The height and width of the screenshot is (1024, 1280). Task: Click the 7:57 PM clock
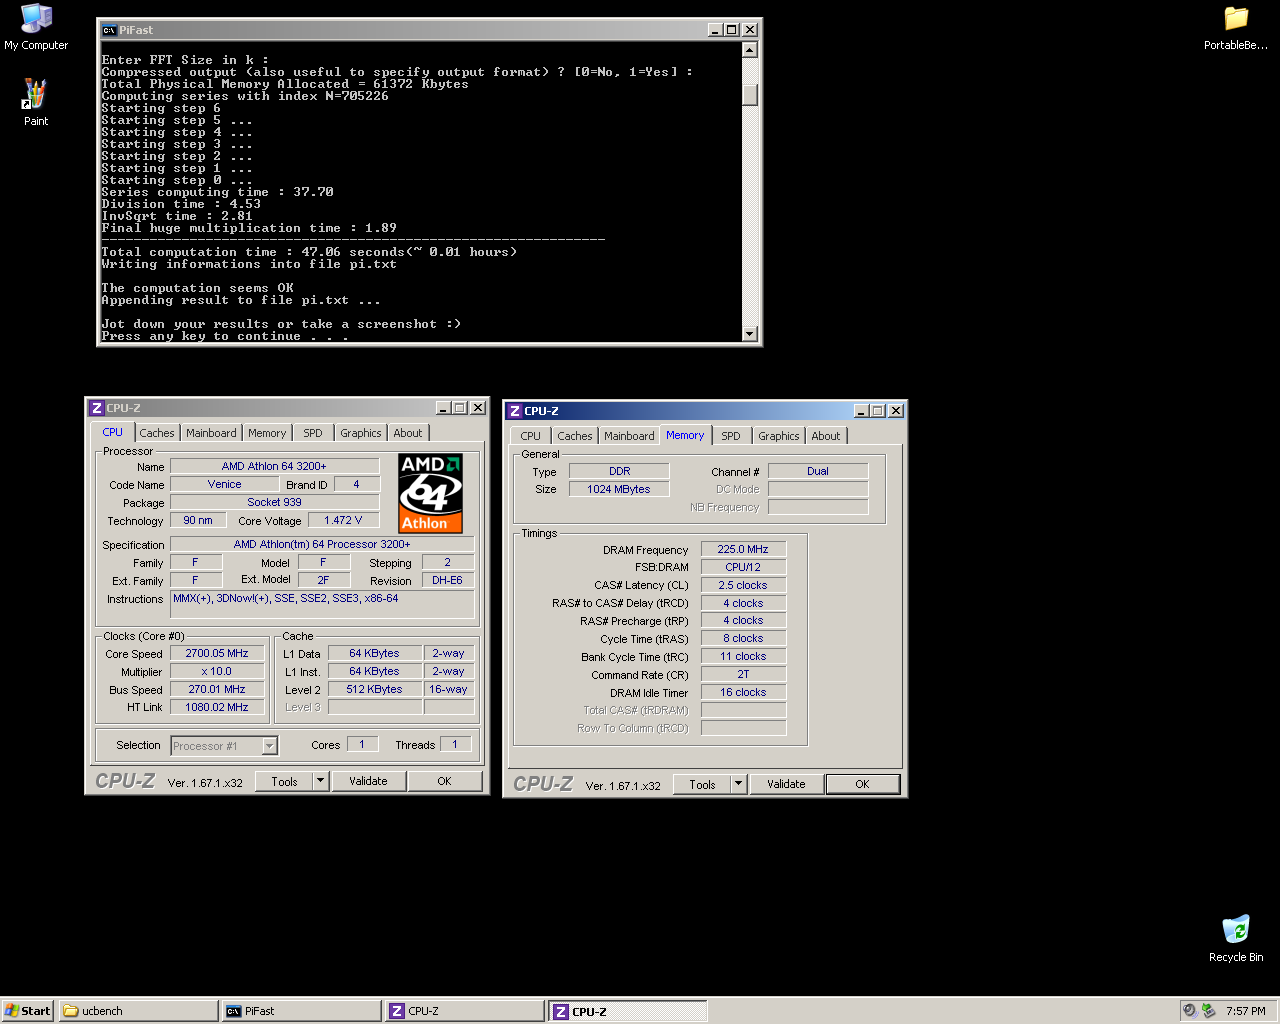pos(1246,1011)
